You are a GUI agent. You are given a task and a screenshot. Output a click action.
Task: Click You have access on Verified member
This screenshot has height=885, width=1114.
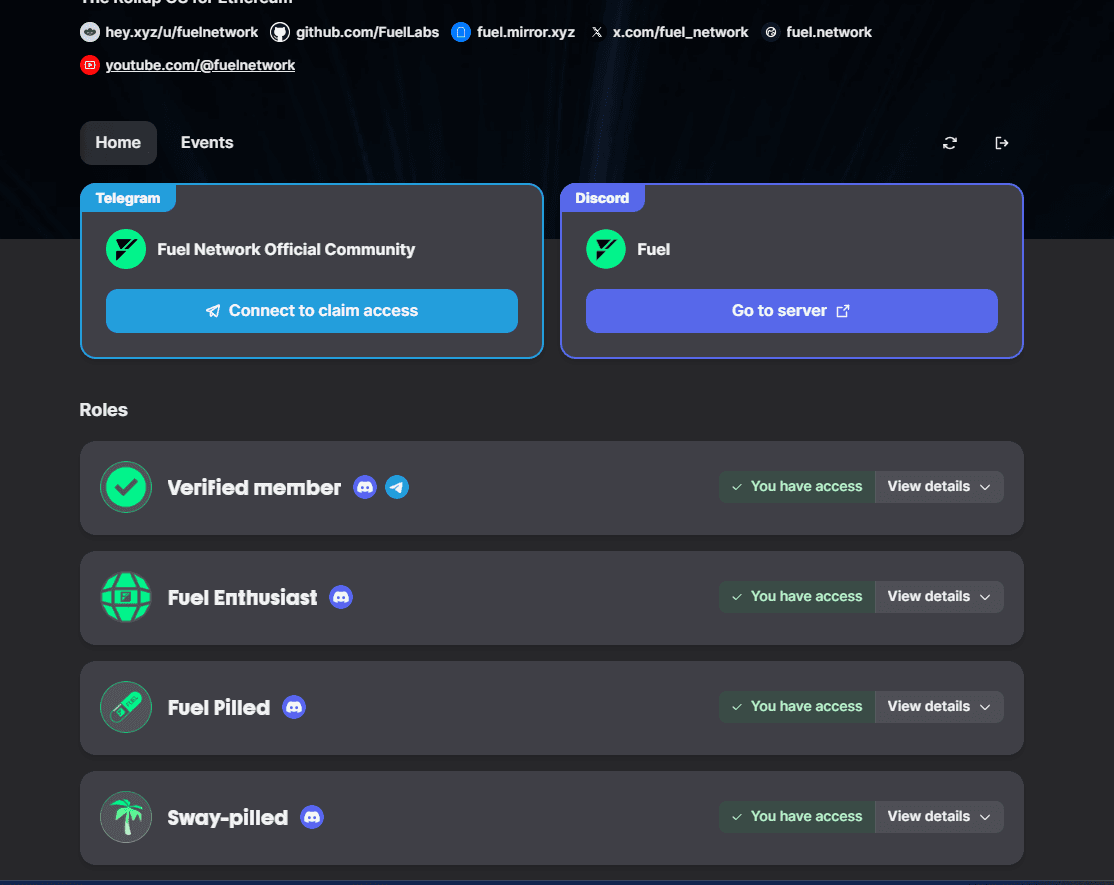tap(797, 487)
